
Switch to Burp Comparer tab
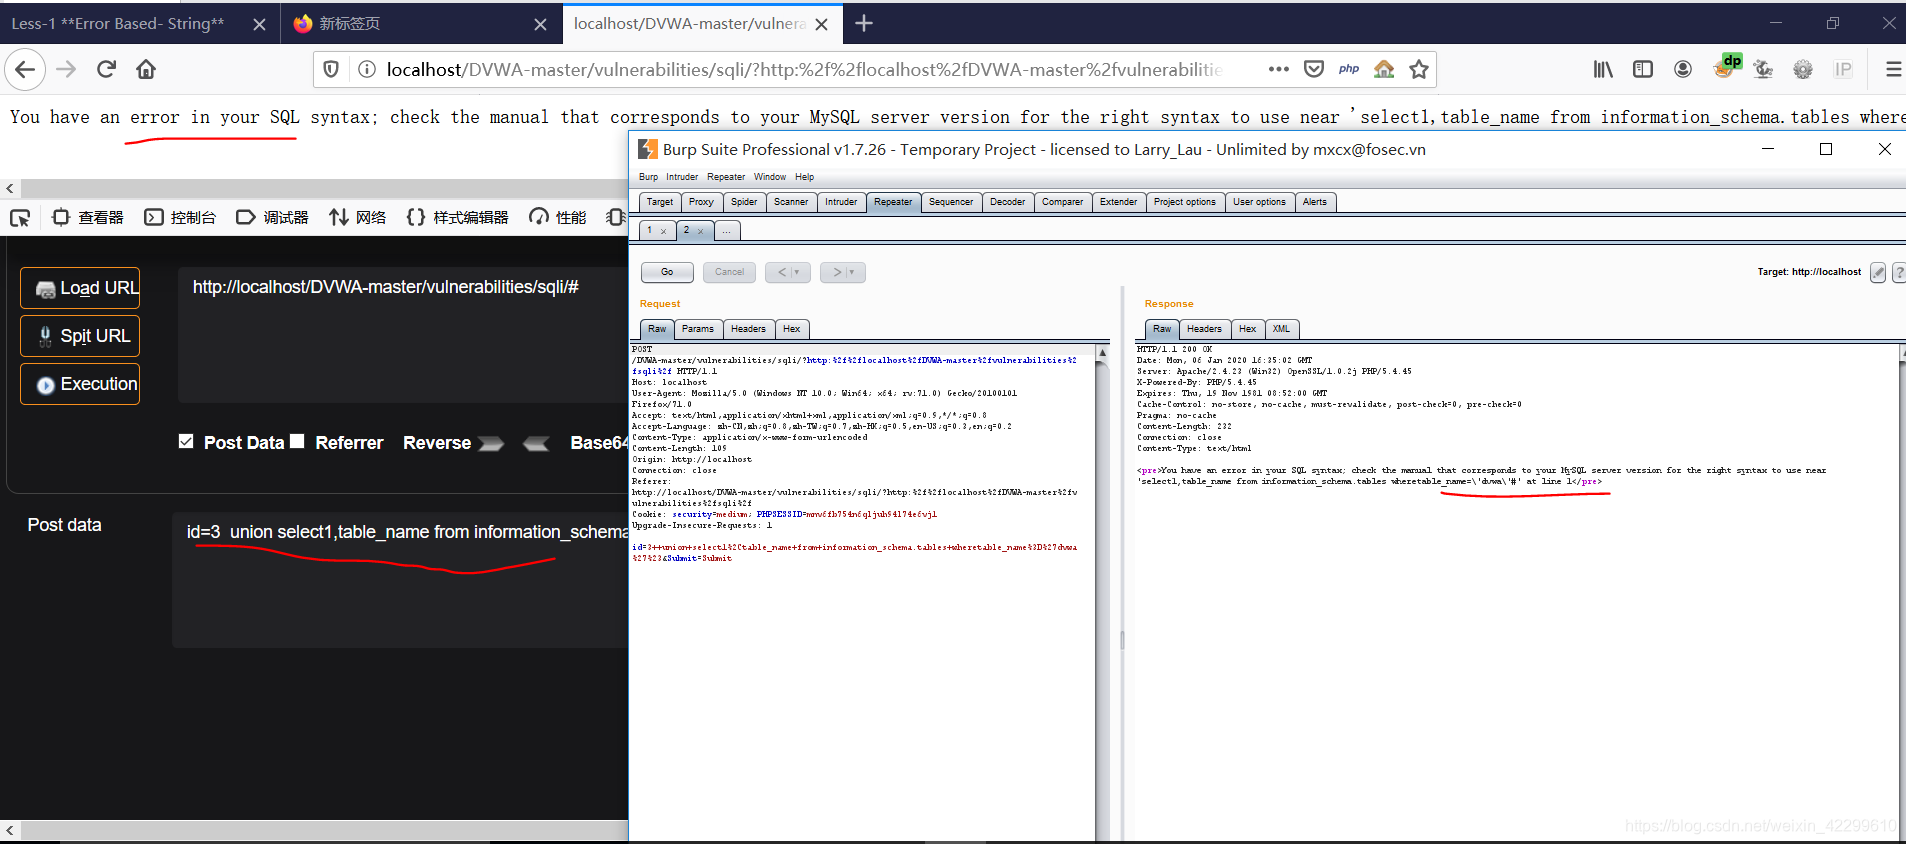(x=1062, y=202)
